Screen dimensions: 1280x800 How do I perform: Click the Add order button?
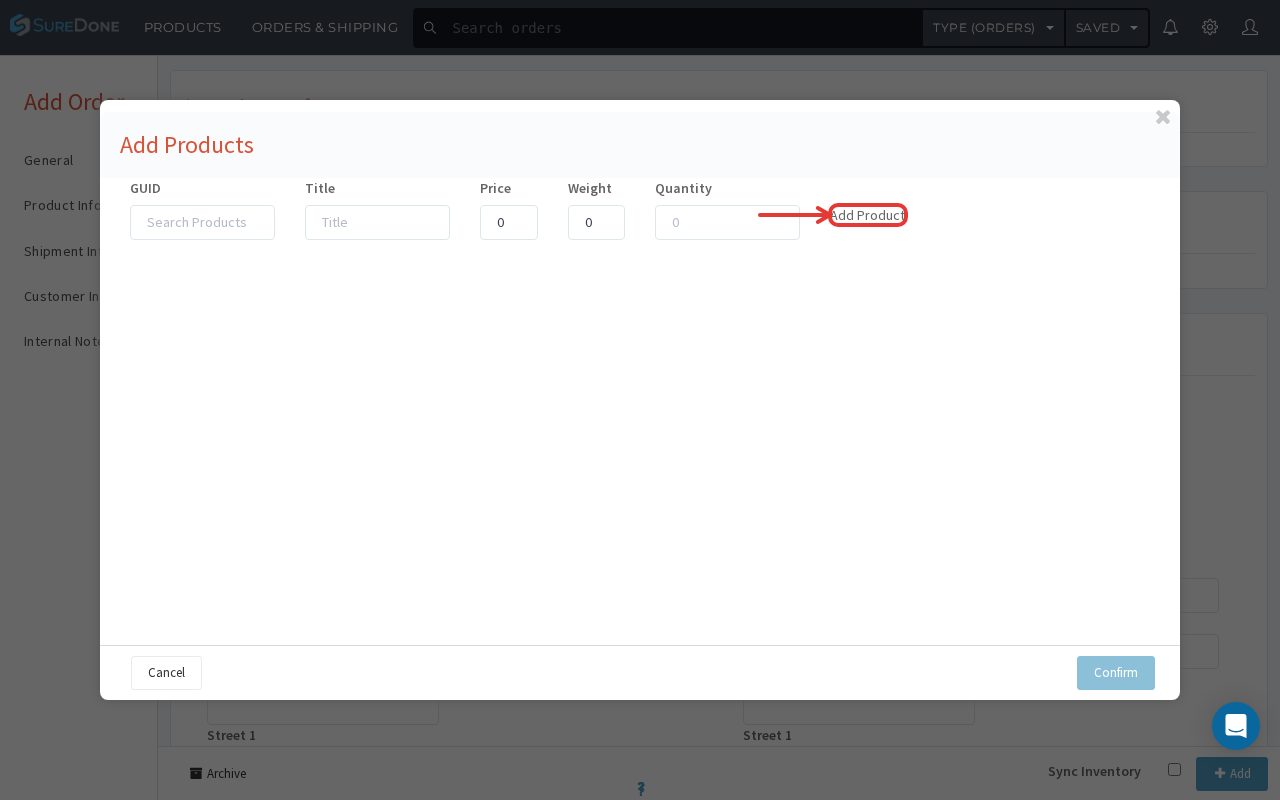(x=1232, y=774)
